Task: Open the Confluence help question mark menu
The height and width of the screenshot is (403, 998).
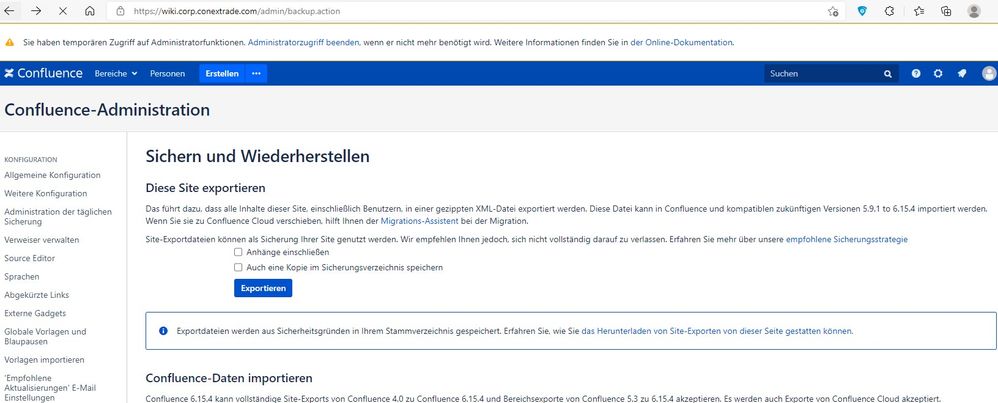Action: coord(916,73)
